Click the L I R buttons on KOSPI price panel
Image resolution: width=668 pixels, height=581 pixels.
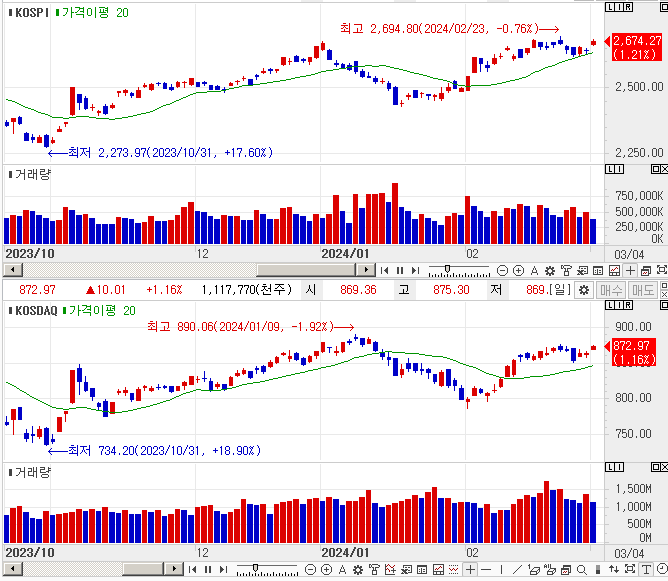tap(619, 7)
